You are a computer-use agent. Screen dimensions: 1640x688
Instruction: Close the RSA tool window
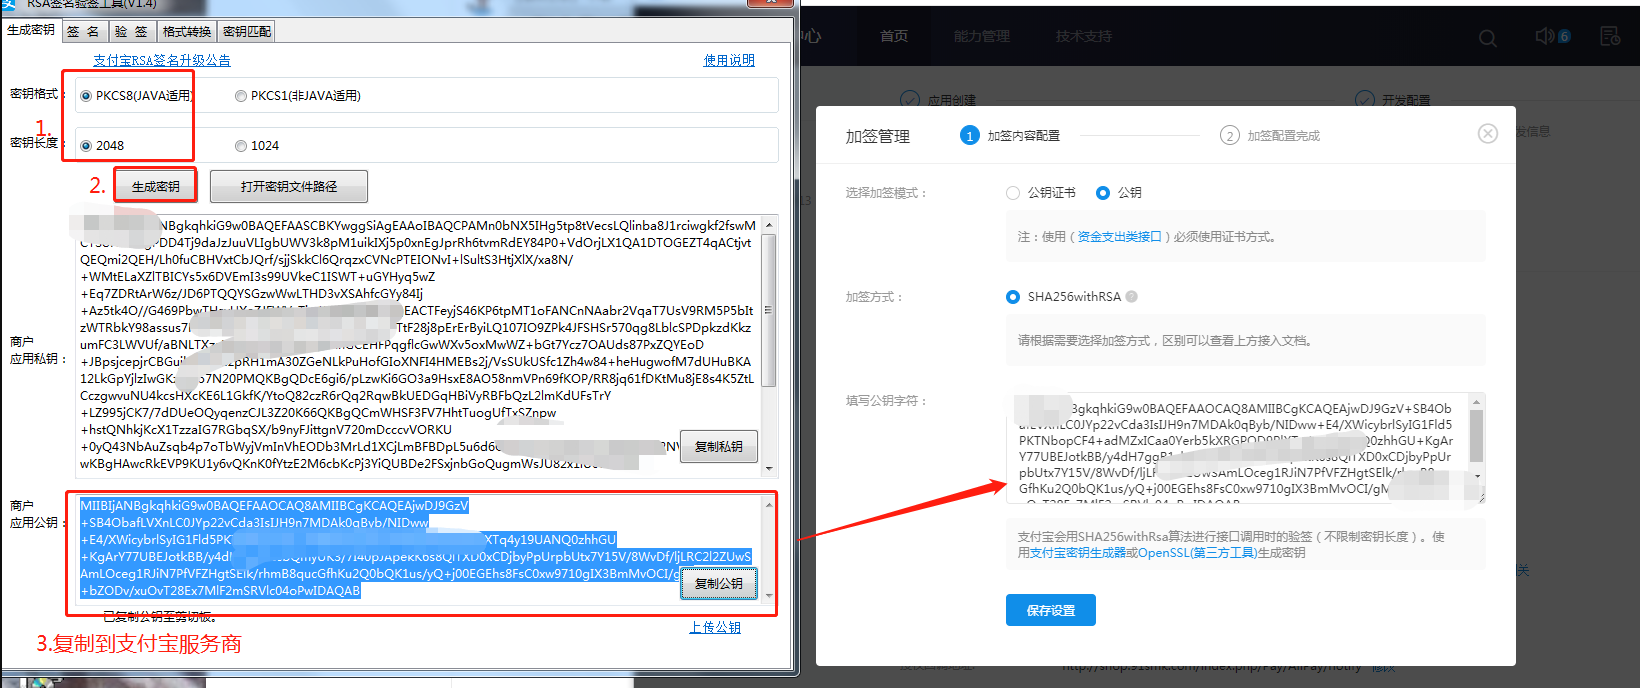pos(772,3)
